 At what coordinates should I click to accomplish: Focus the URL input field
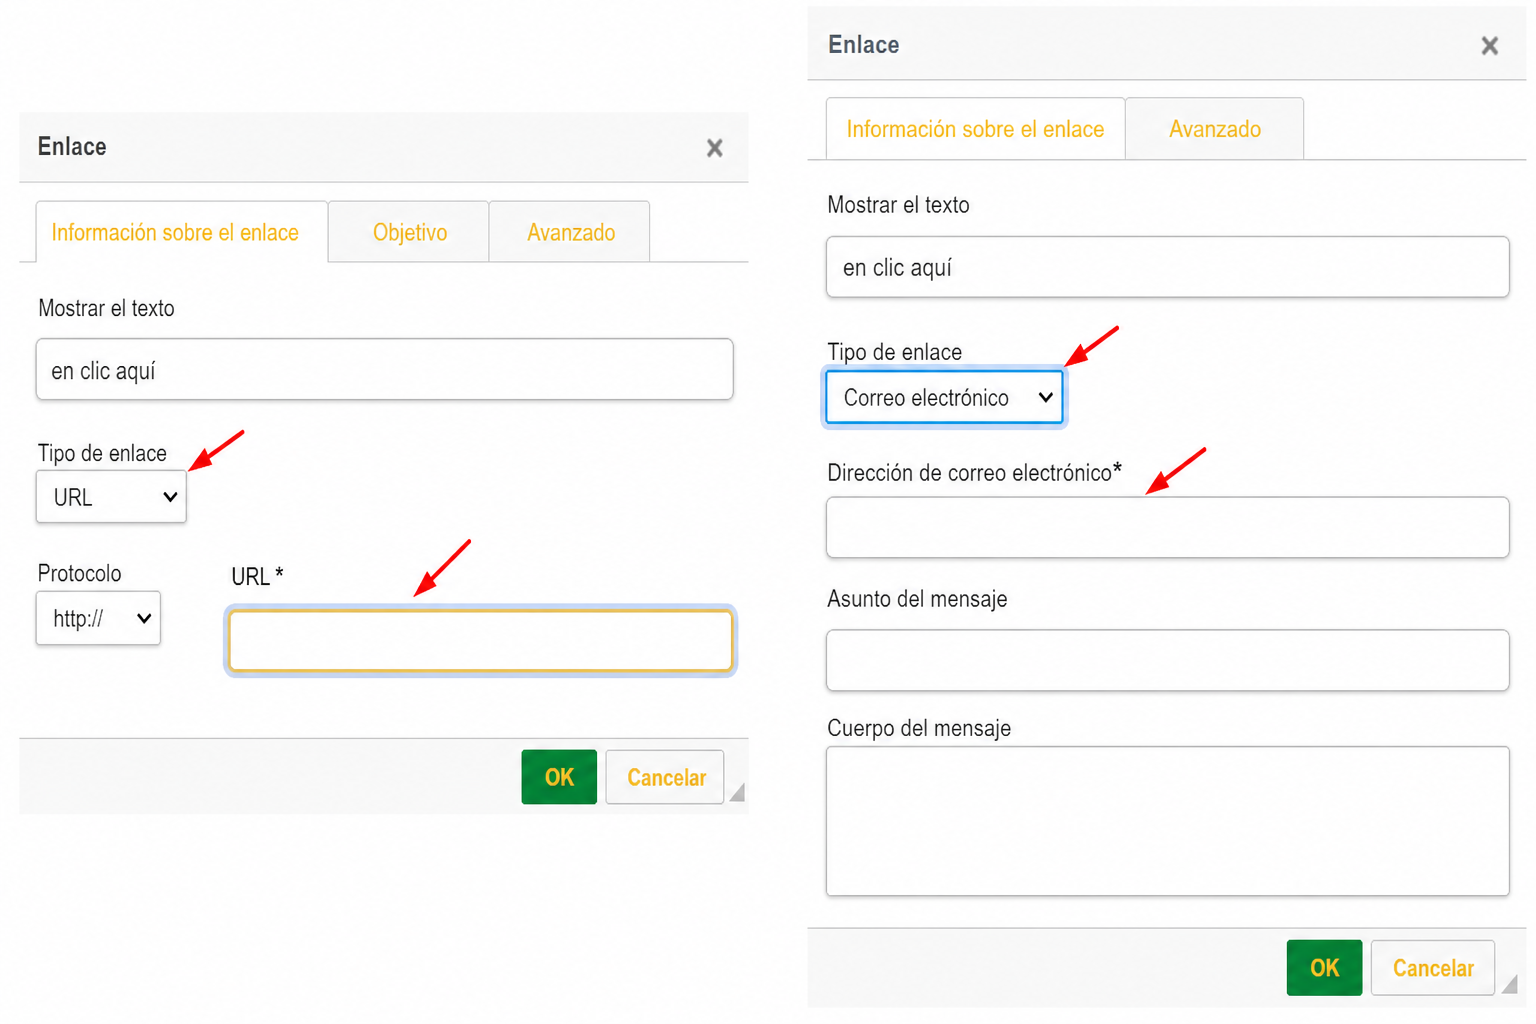pos(481,641)
